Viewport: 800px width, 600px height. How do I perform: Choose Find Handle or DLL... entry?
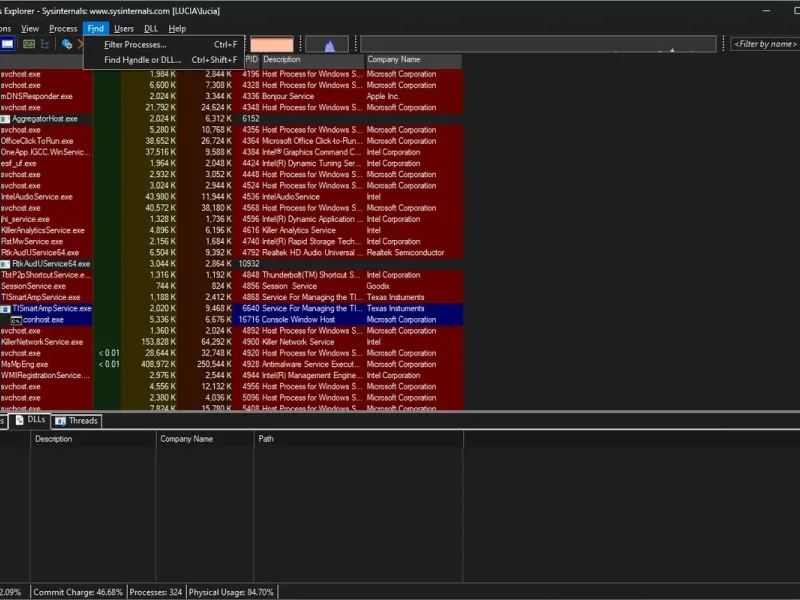pyautogui.click(x=164, y=60)
